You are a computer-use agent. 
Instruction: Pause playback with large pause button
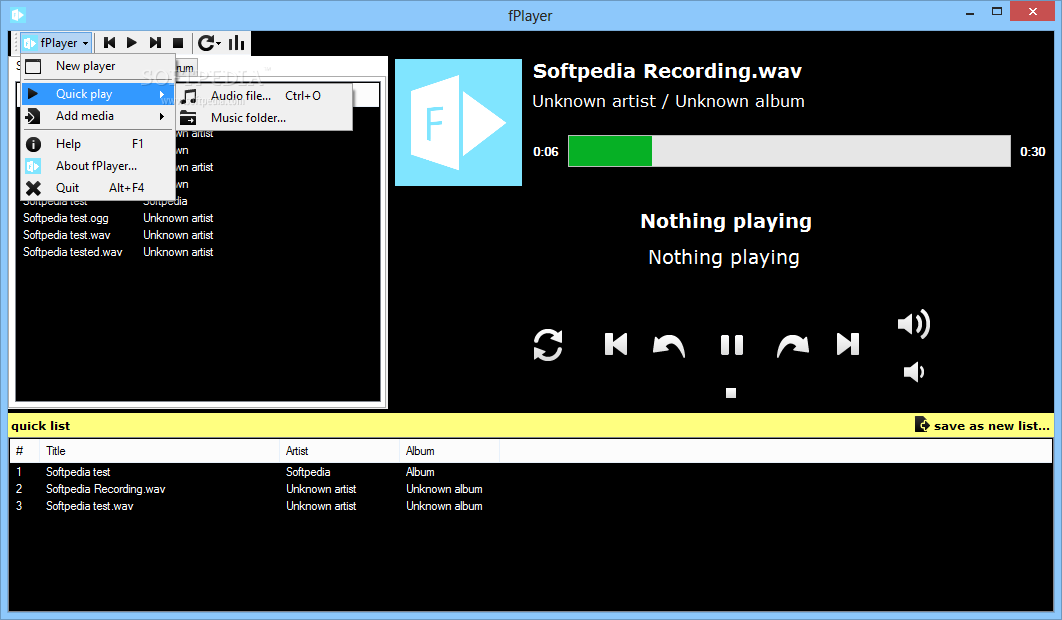pyautogui.click(x=731, y=345)
